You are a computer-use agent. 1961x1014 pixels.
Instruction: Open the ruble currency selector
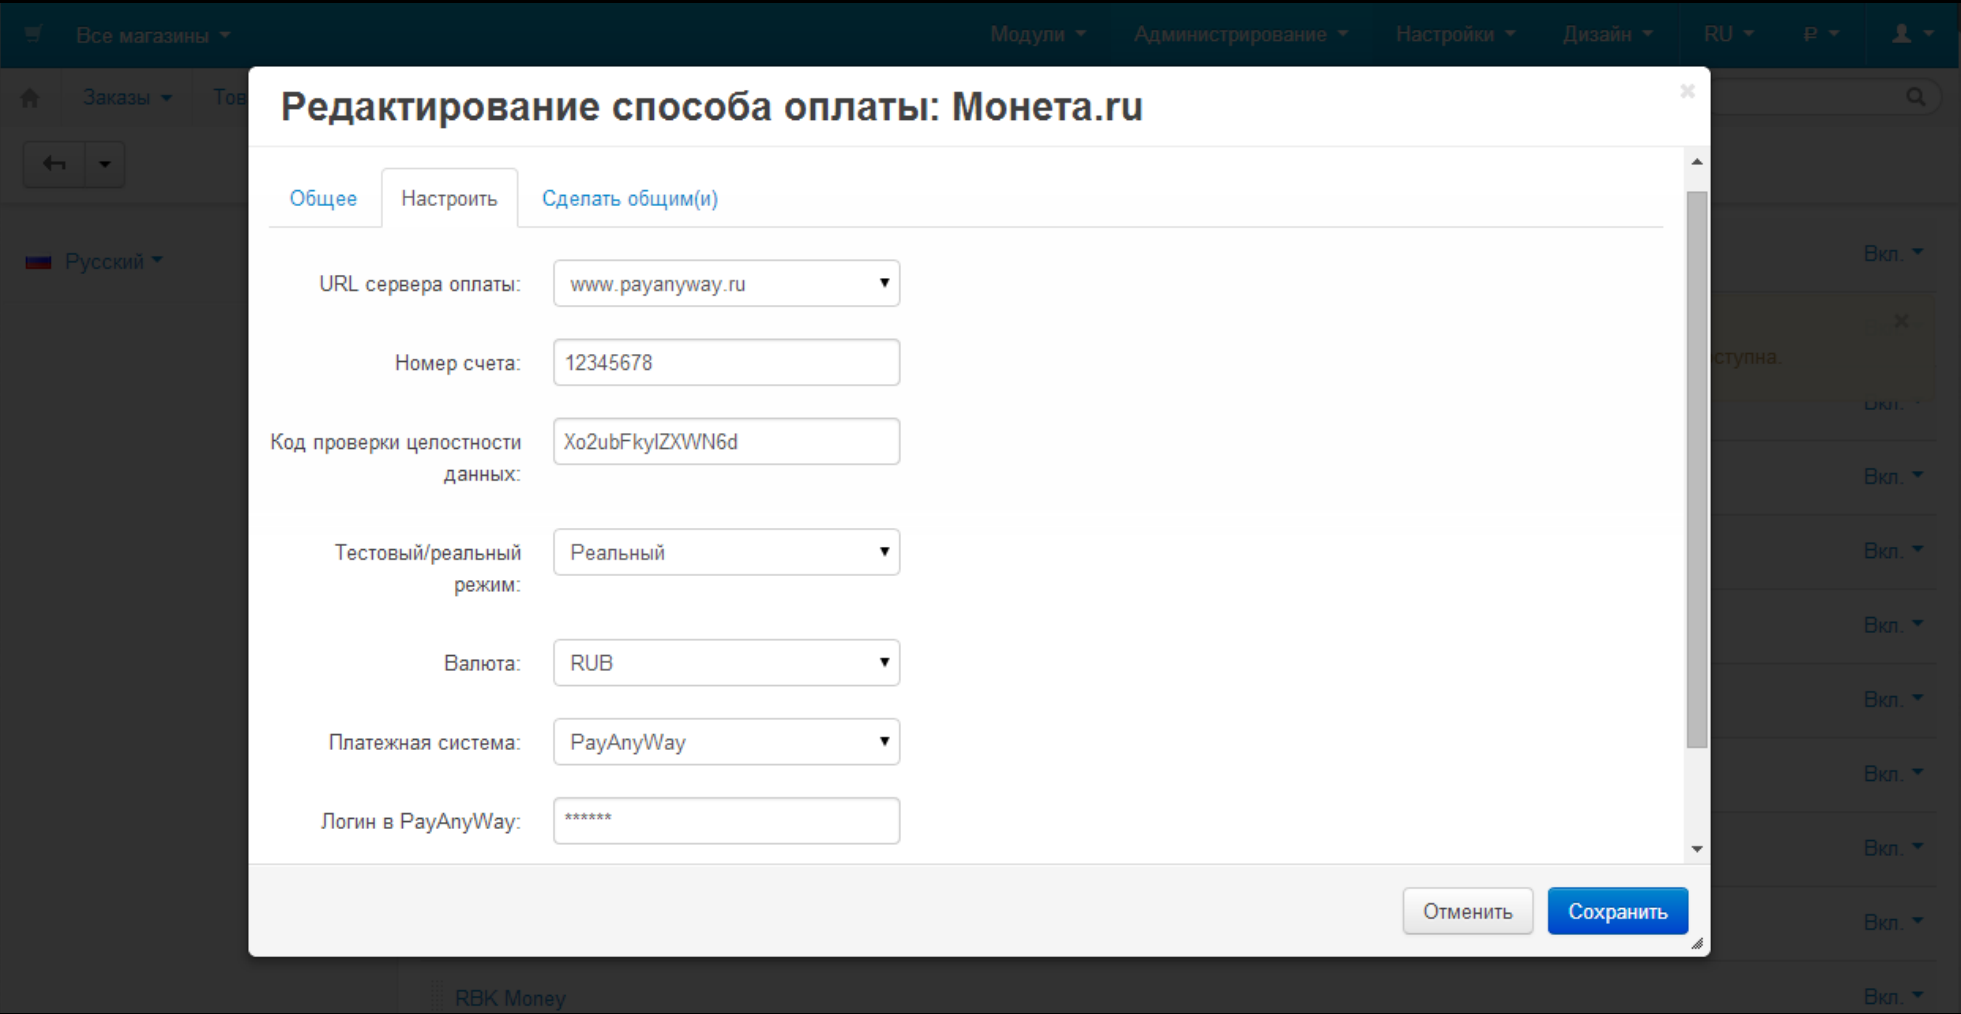[1821, 34]
